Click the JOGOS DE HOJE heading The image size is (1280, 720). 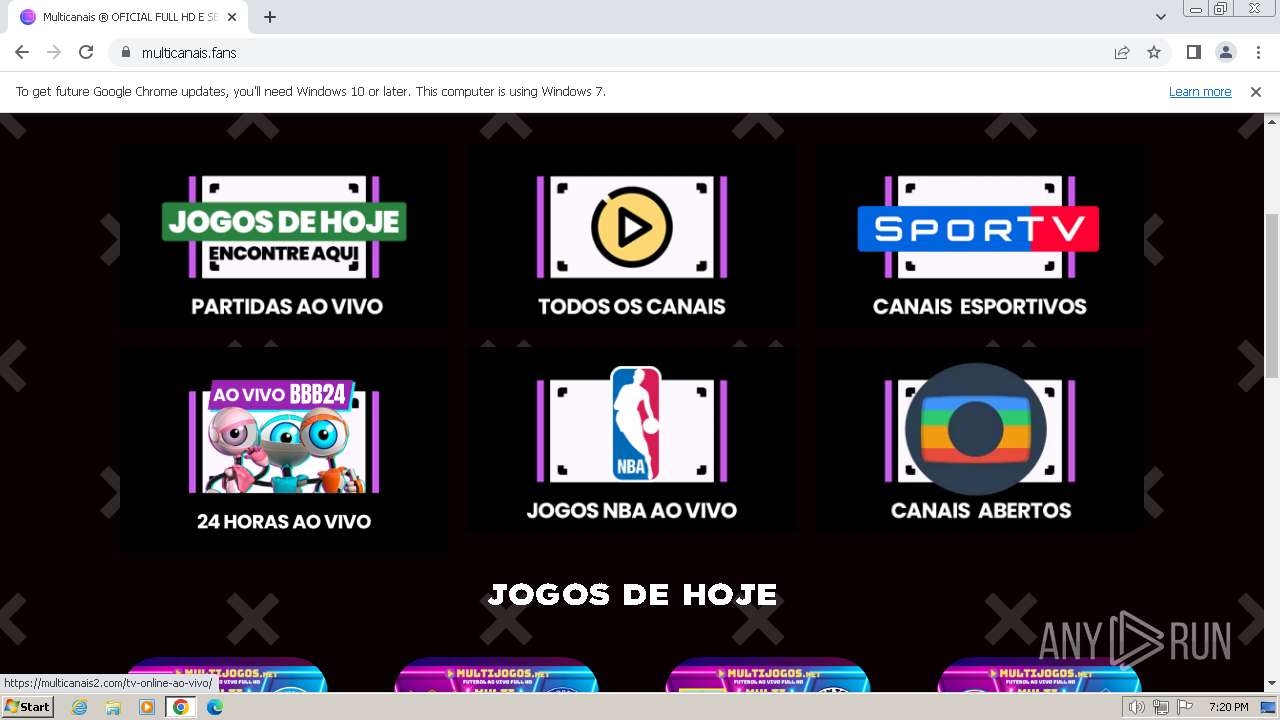(632, 594)
